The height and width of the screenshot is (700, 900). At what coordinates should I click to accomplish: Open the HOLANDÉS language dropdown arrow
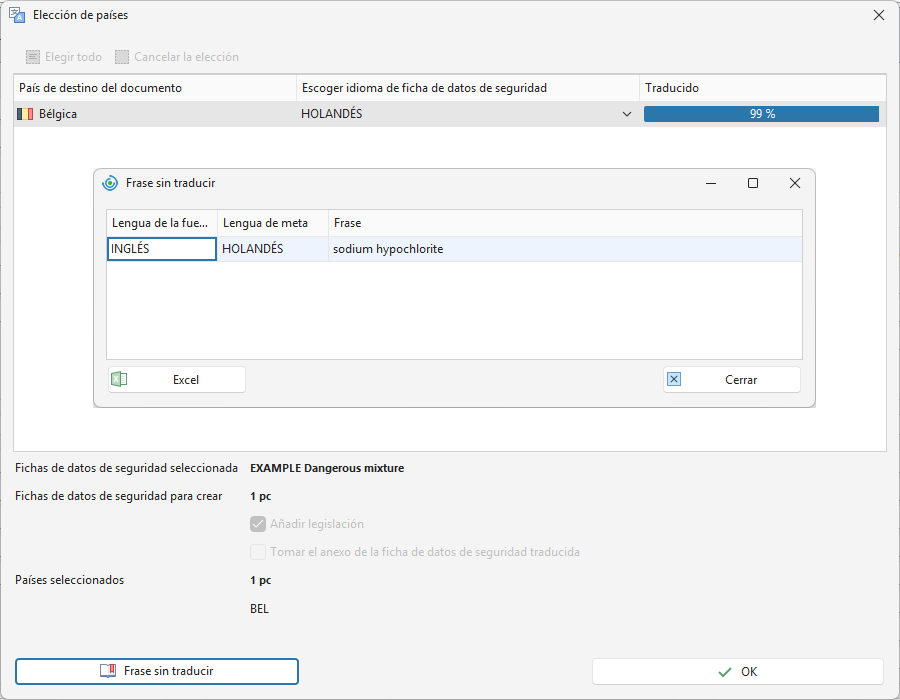[627, 114]
